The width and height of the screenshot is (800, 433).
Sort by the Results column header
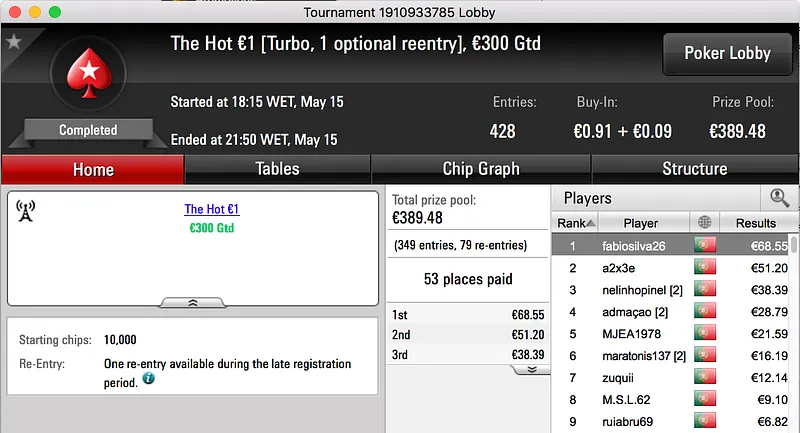[x=755, y=223]
